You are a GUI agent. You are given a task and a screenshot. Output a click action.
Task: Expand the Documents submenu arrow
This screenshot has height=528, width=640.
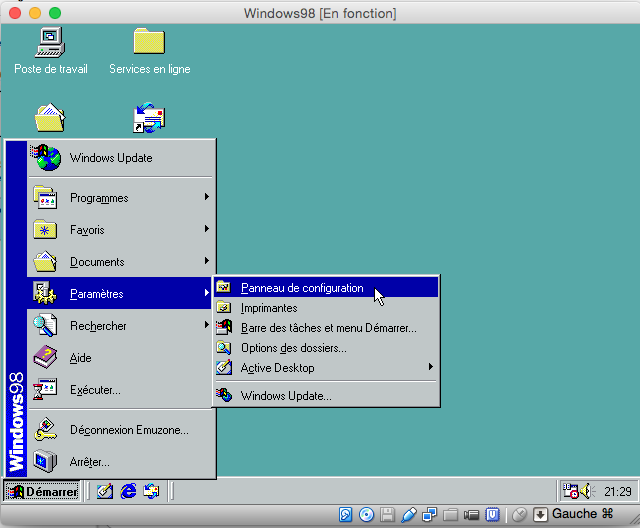pyautogui.click(x=207, y=261)
